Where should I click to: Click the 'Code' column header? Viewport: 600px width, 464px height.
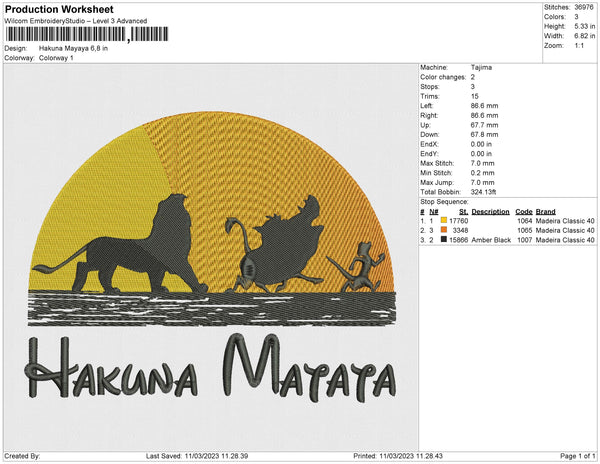[x=524, y=212]
